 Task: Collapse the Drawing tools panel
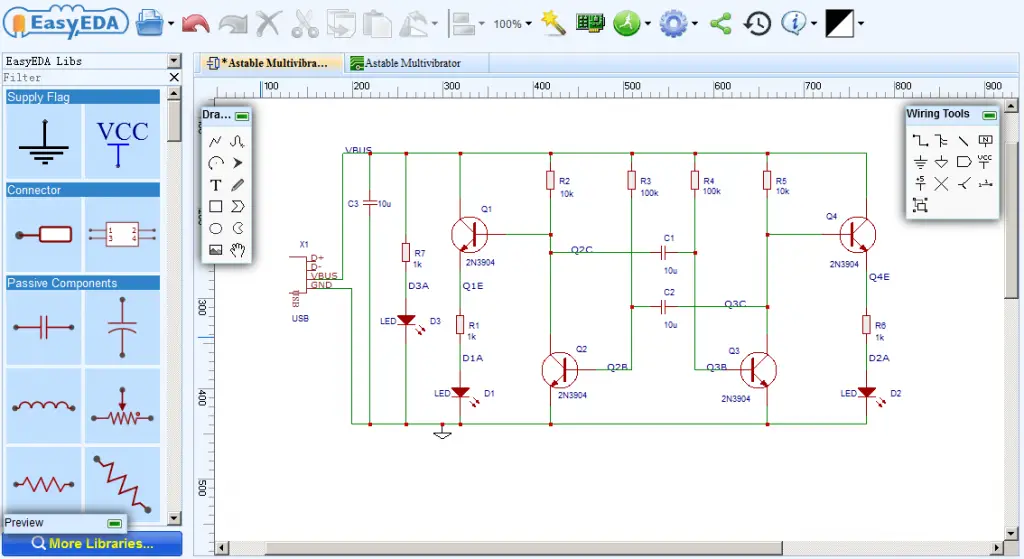(x=242, y=116)
